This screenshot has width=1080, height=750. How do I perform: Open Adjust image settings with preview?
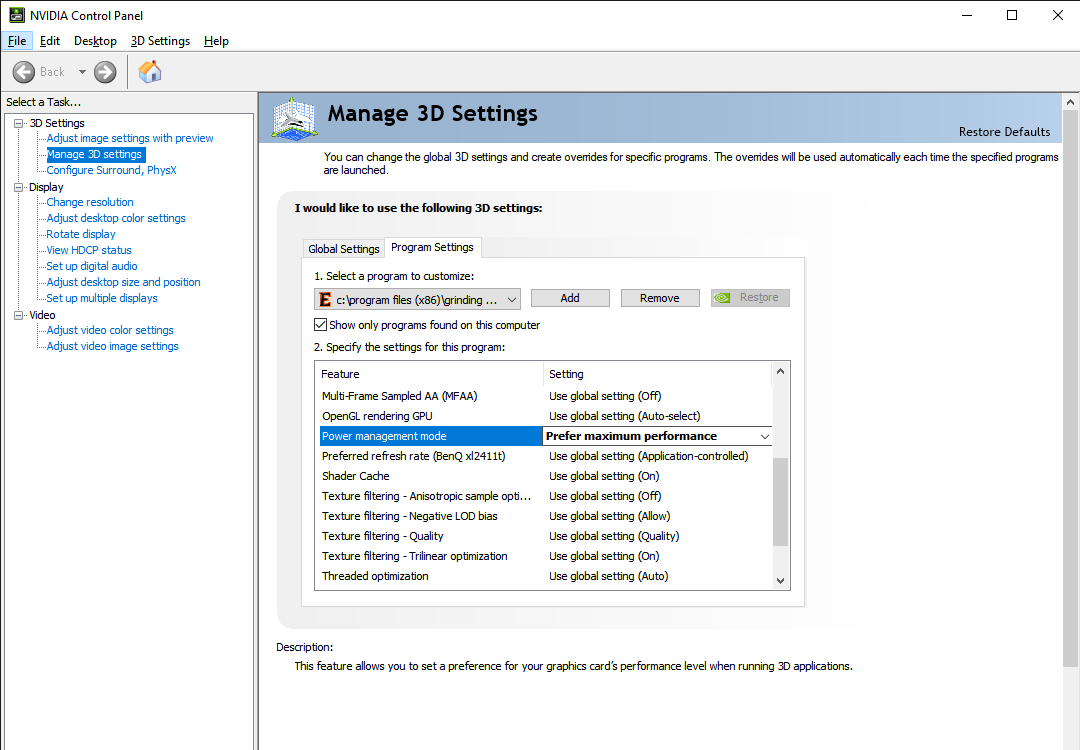(130, 138)
